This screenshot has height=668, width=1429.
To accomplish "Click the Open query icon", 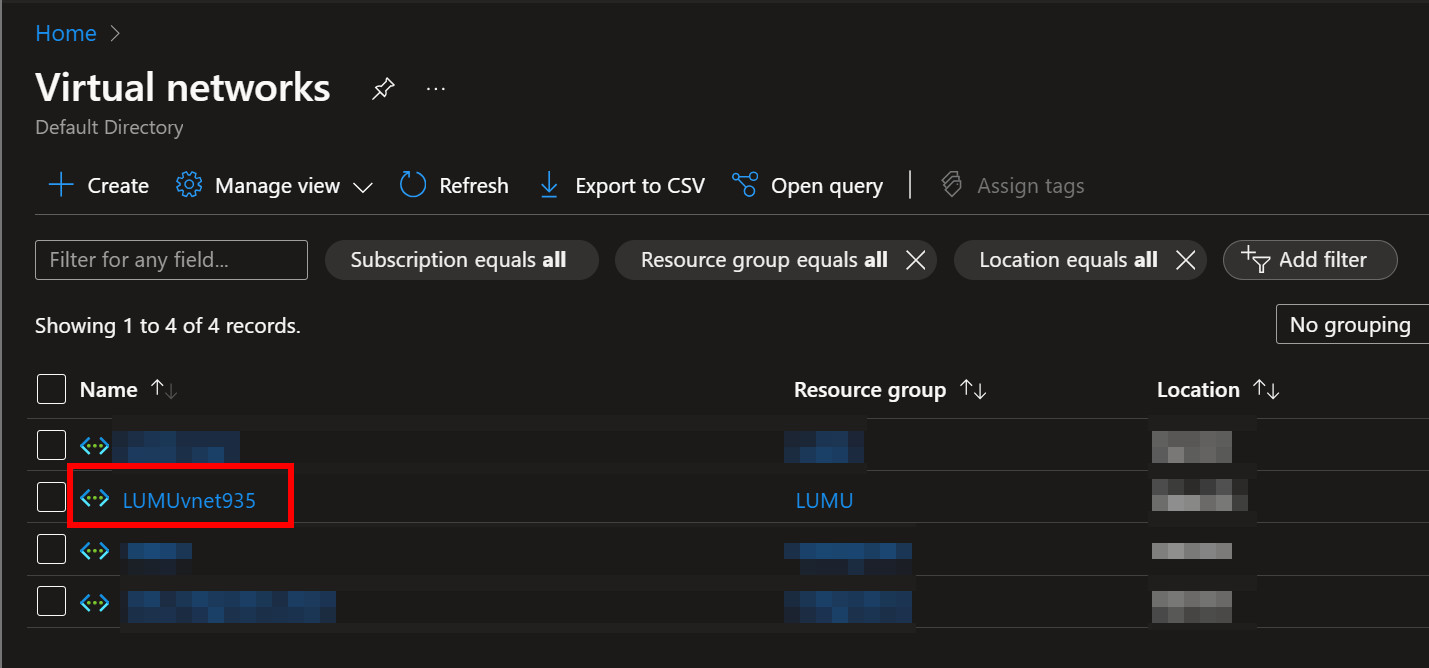I will click(744, 185).
